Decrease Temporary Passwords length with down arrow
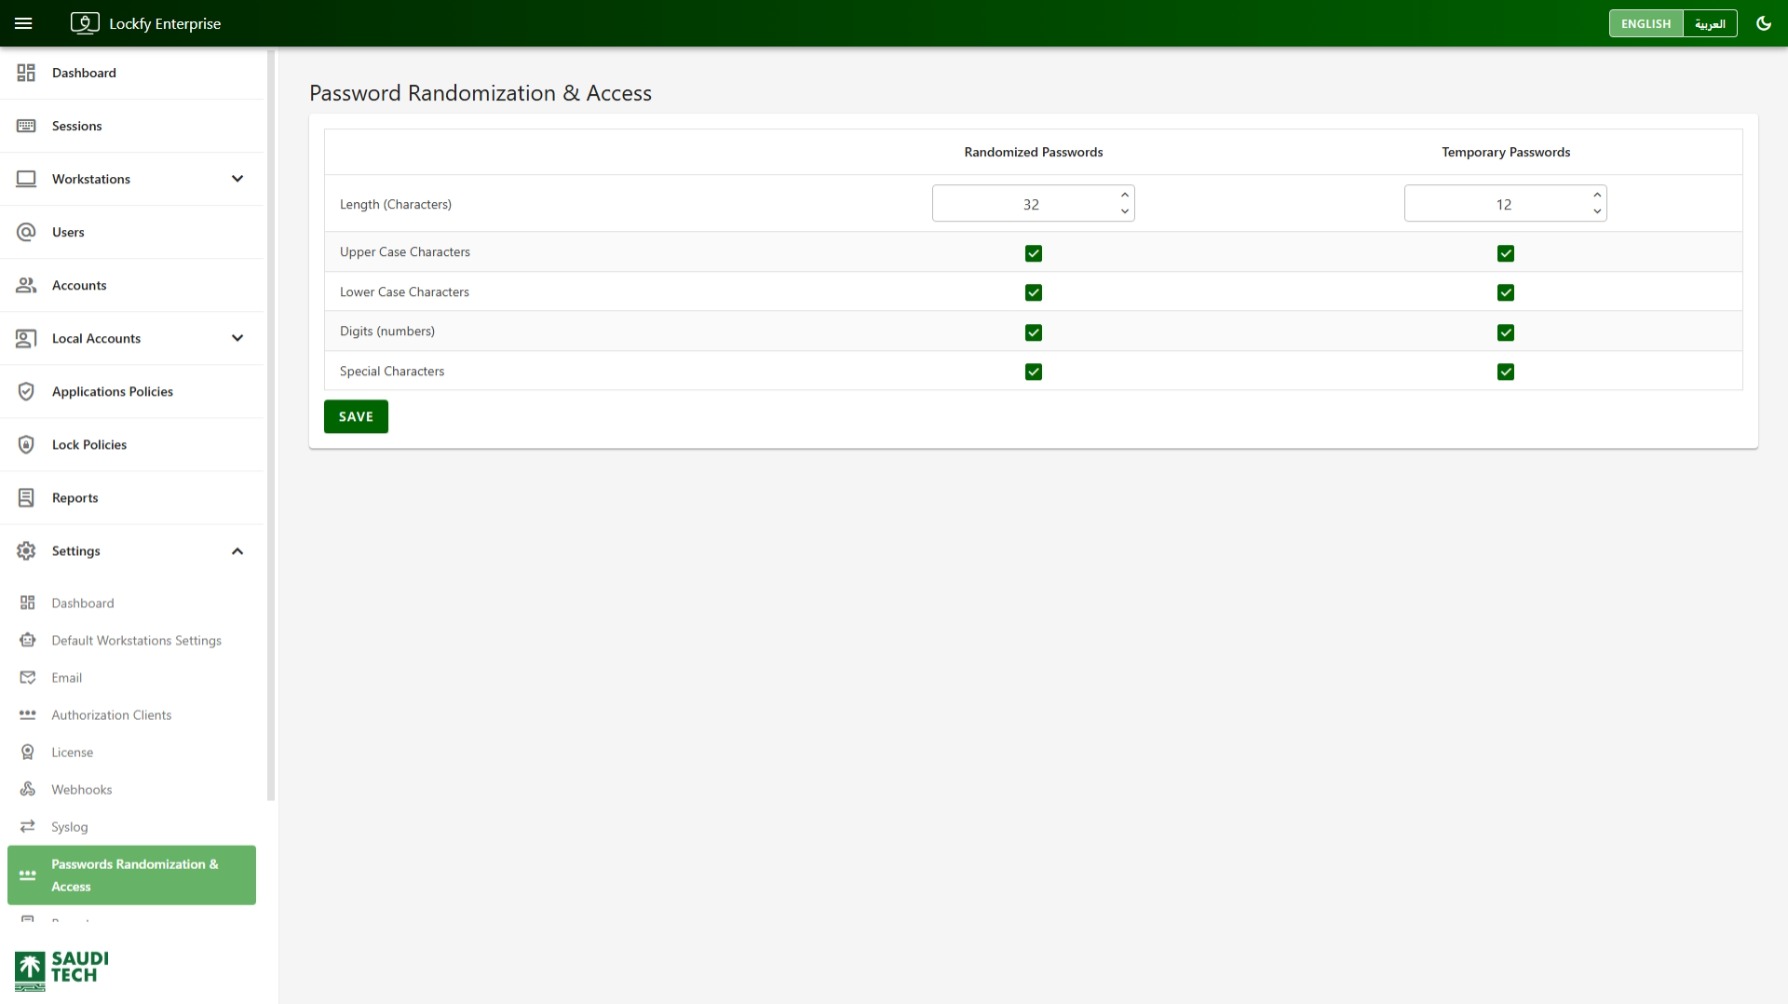 [x=1597, y=211]
